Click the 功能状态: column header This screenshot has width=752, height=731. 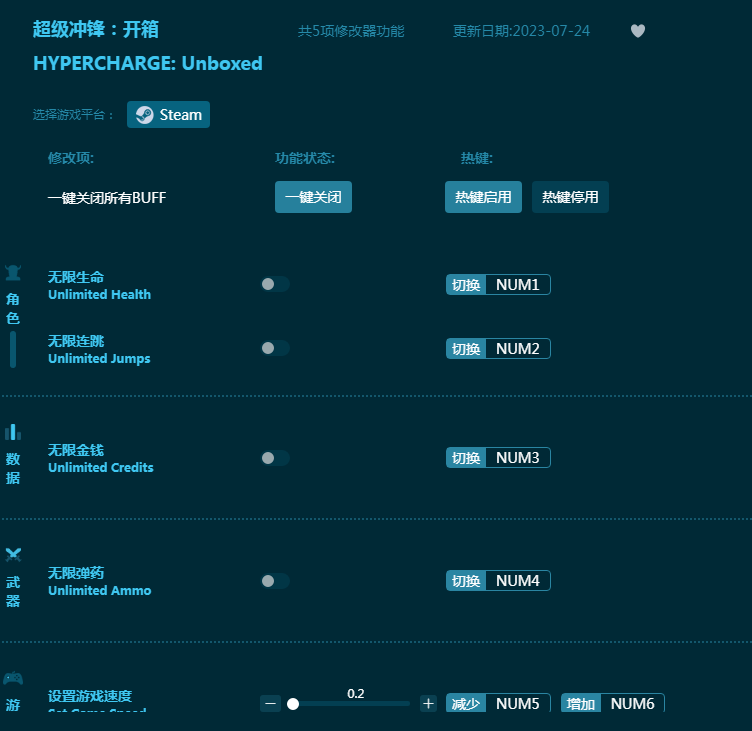pyautogui.click(x=305, y=158)
